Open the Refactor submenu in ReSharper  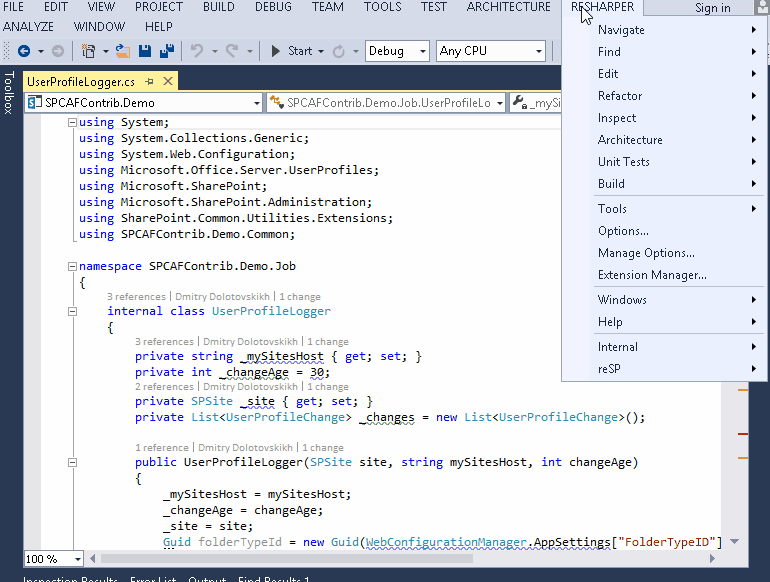620,96
